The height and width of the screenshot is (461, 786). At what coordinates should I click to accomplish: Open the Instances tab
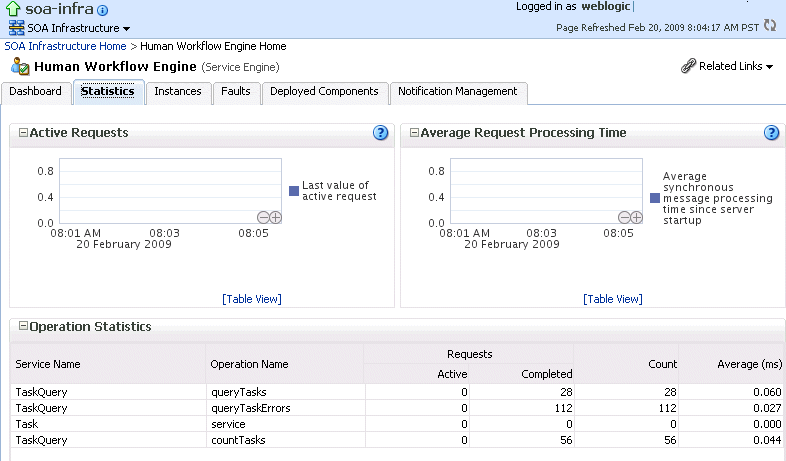coord(178,91)
